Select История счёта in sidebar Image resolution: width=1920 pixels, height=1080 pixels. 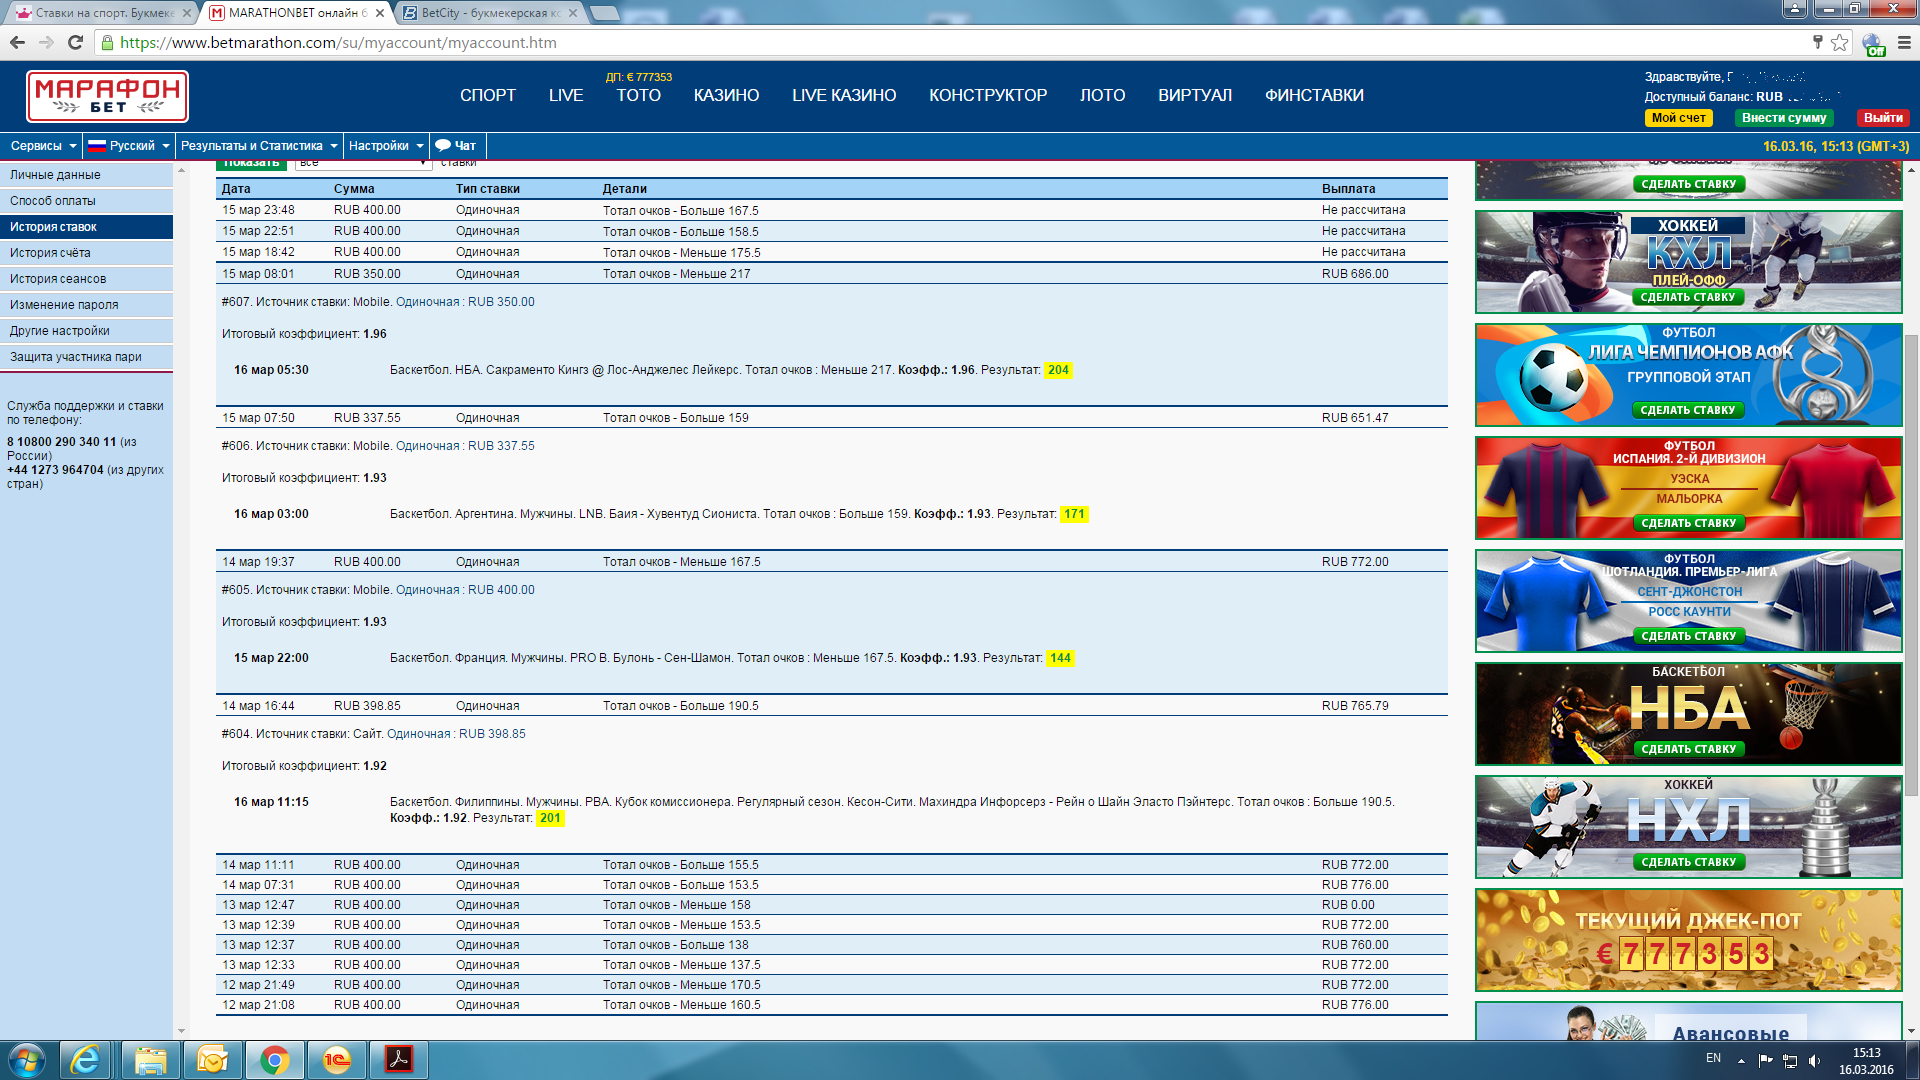[x=50, y=253]
